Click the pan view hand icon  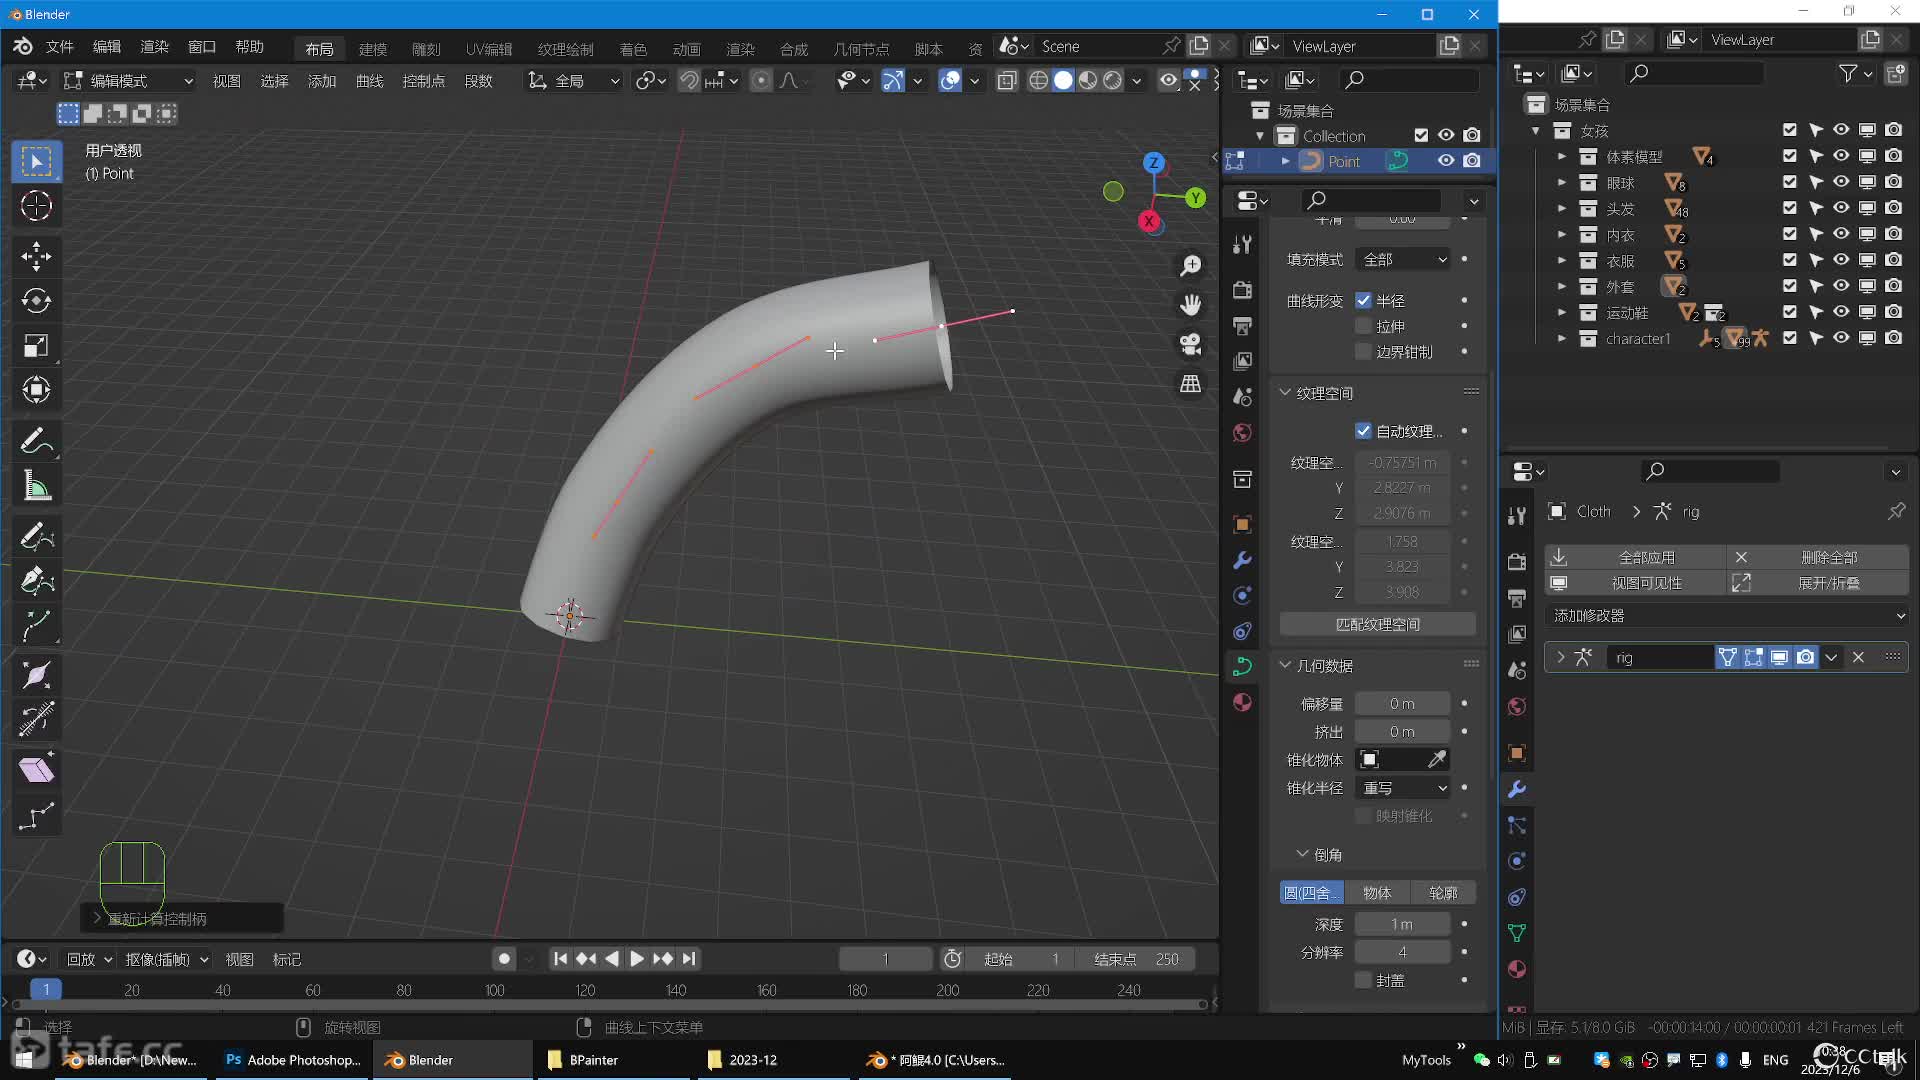tap(1190, 305)
